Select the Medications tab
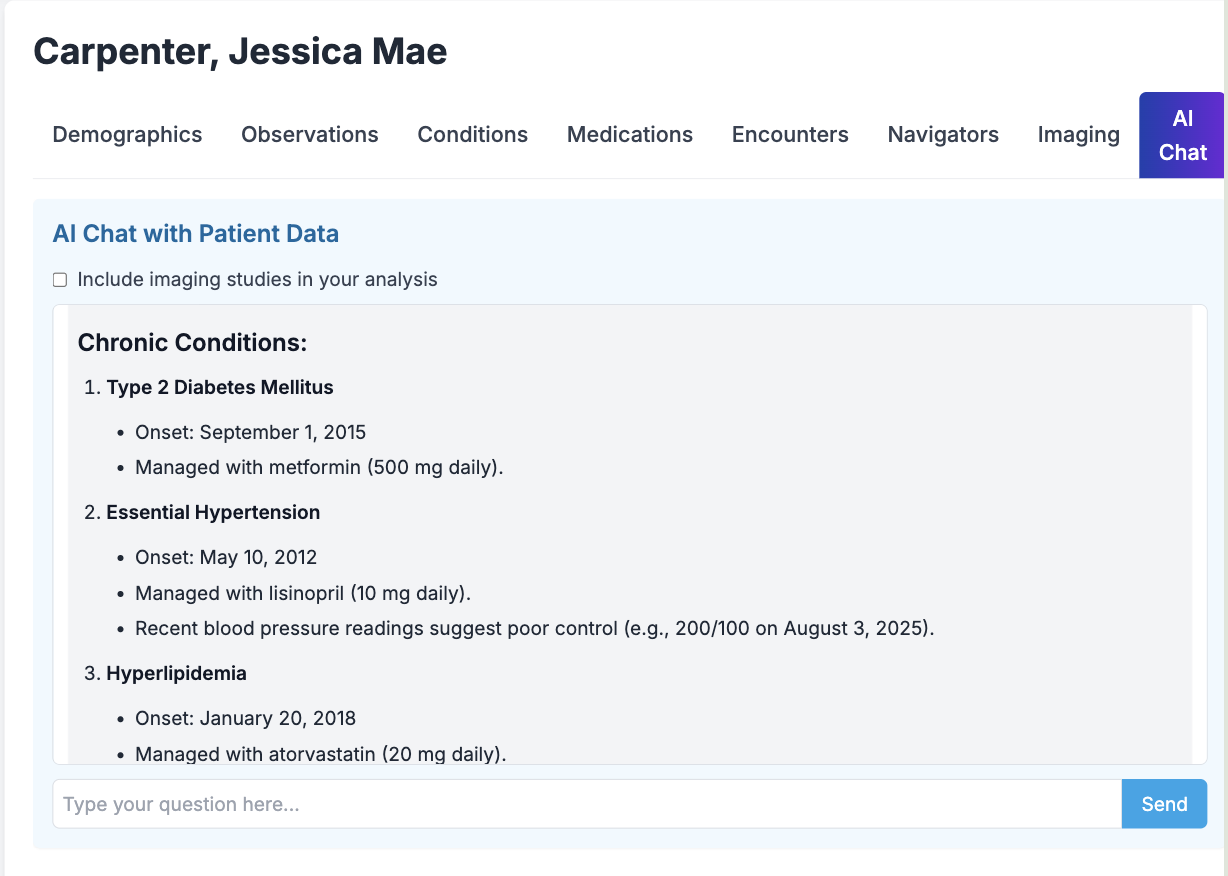Image resolution: width=1228 pixels, height=876 pixels. pyautogui.click(x=630, y=135)
